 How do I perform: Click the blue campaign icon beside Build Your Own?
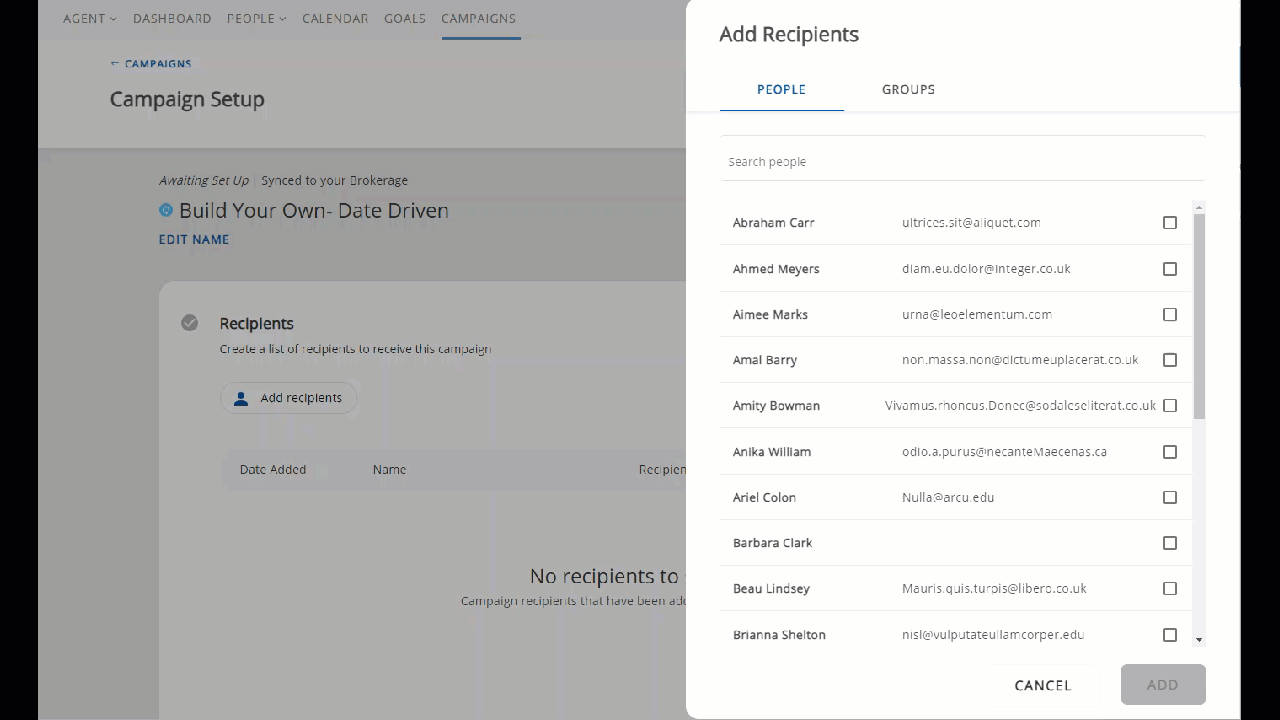(166, 211)
